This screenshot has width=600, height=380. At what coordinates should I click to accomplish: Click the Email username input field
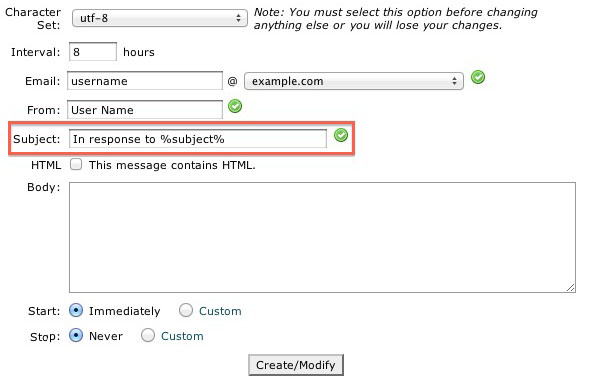145,81
